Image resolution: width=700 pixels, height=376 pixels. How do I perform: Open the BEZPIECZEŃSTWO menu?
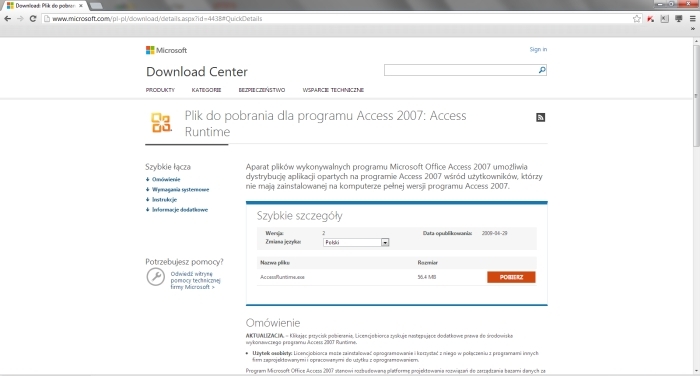click(262, 90)
